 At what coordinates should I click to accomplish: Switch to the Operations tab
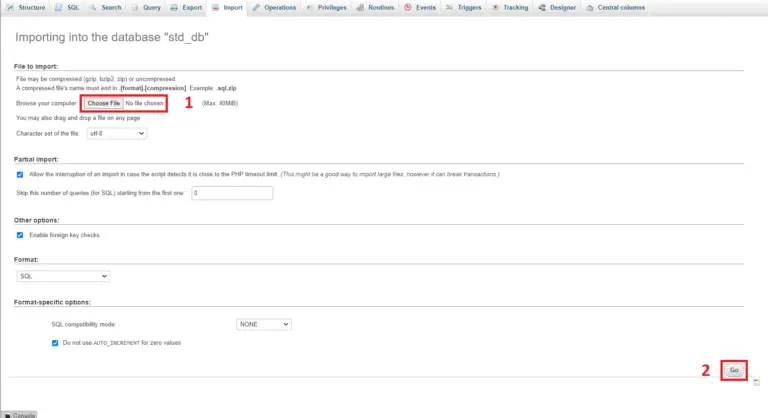tap(274, 7)
